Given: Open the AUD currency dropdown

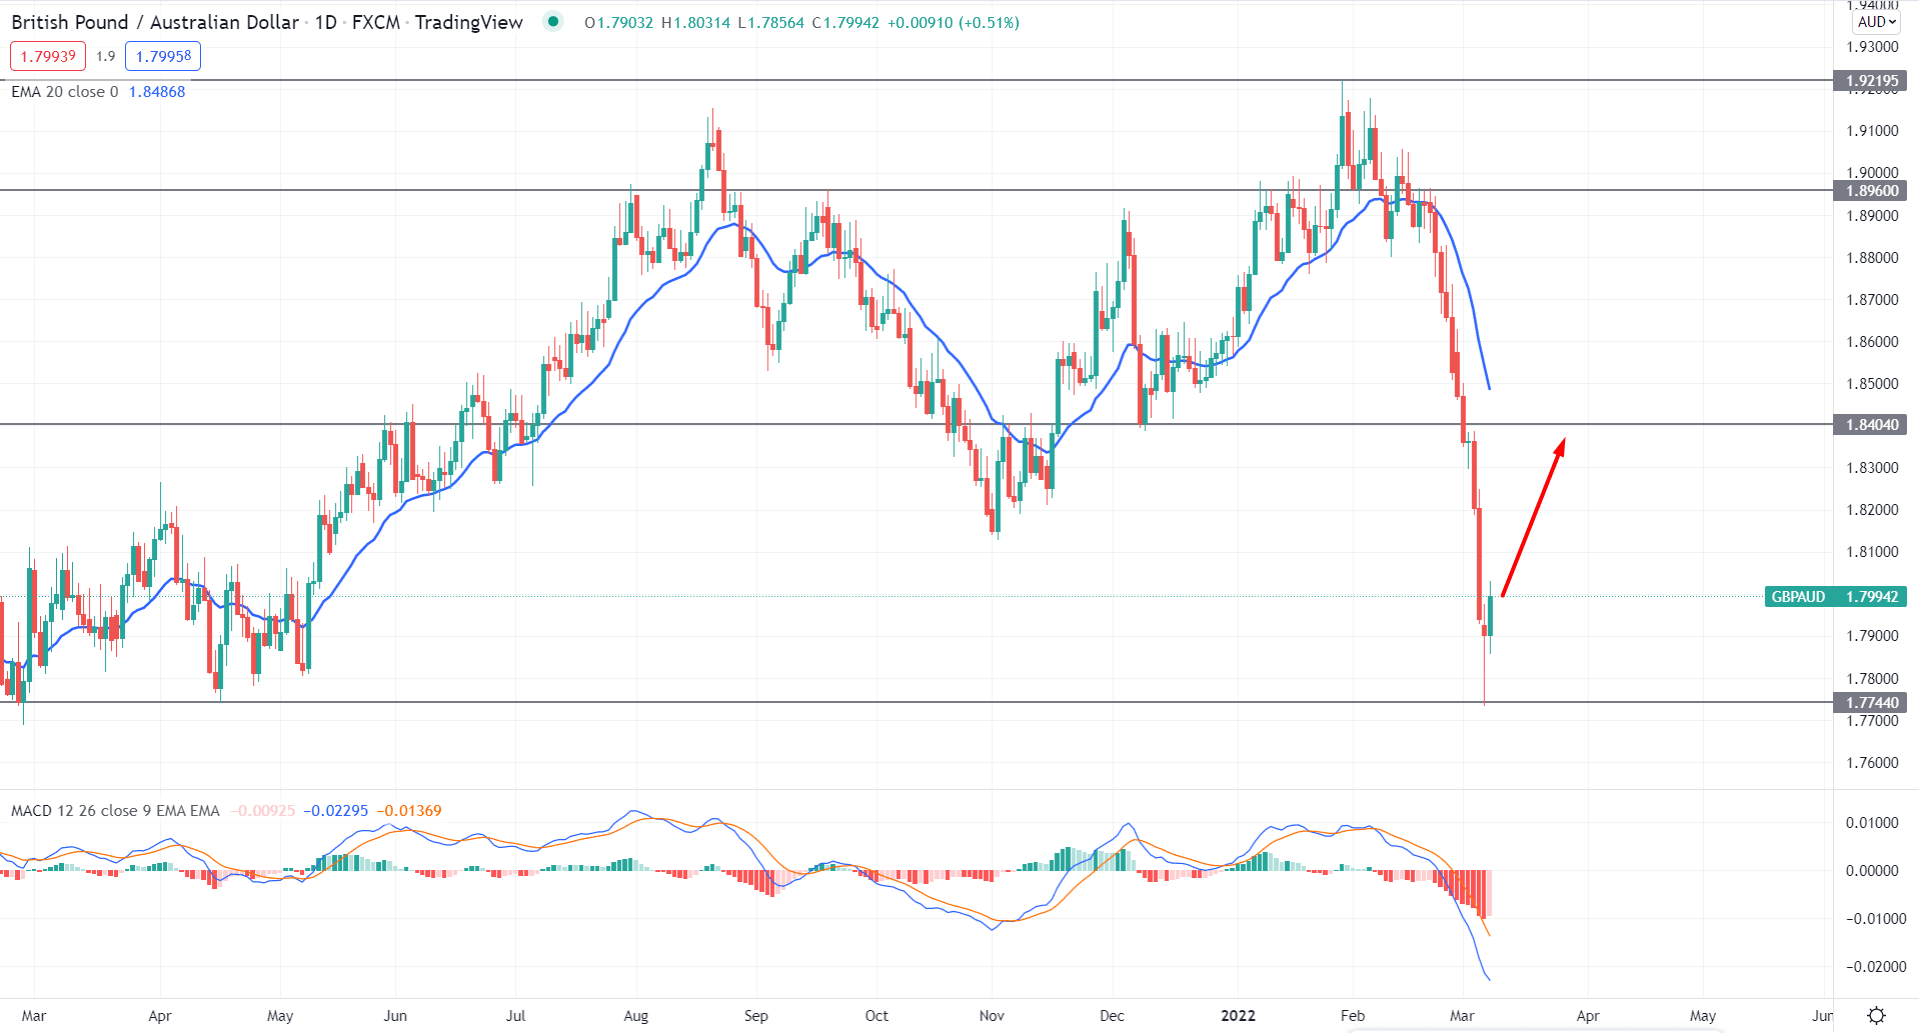Looking at the screenshot, I should click(1876, 22).
